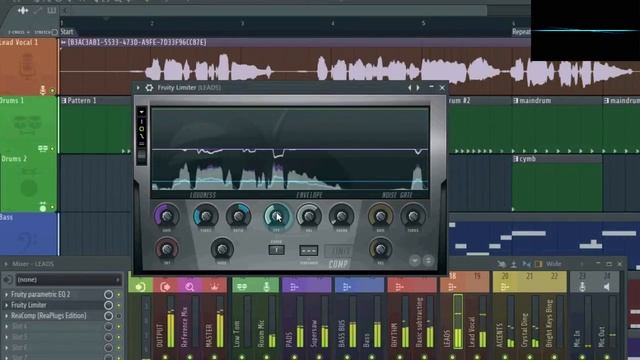Toggle Fruity parametric EQ 2 slot LED
Viewport: 640px width, 360px height.
pyautogui.click(x=119, y=294)
